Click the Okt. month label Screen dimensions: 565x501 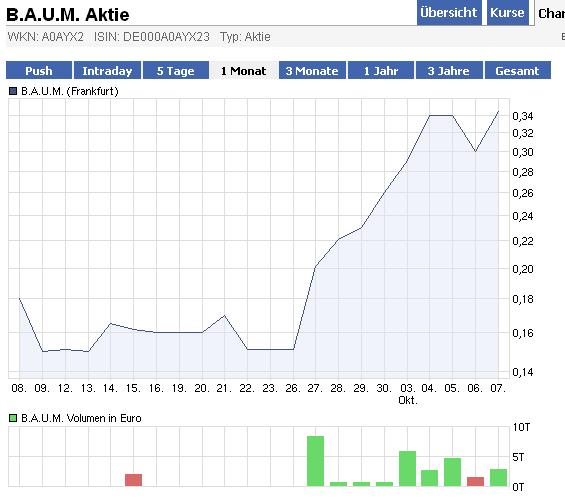point(408,400)
